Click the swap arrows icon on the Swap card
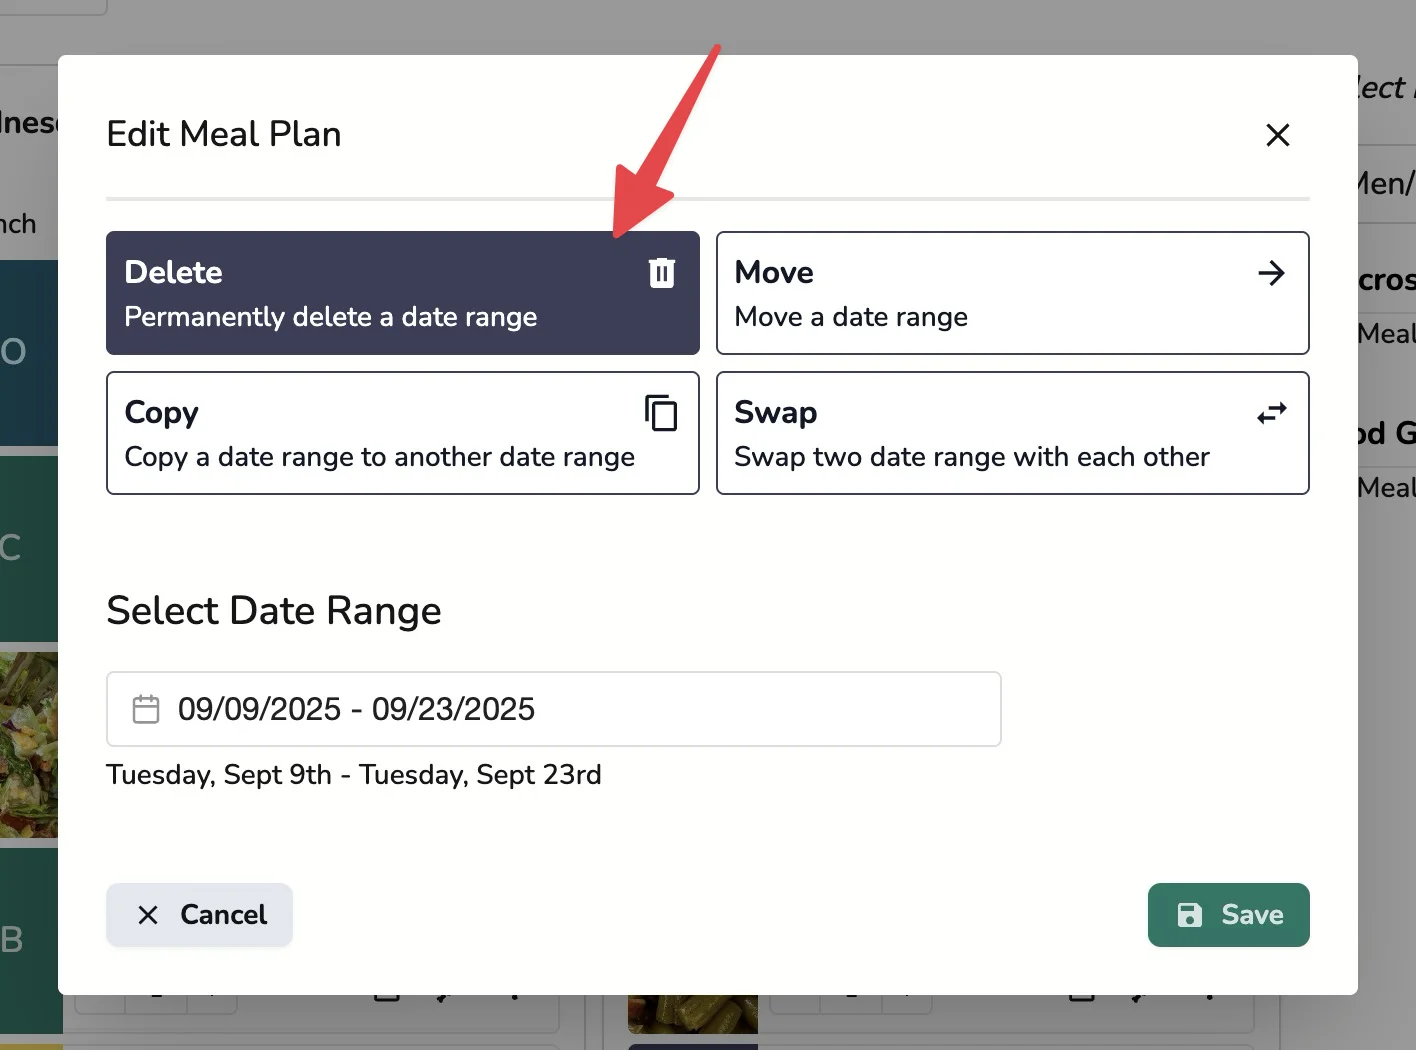This screenshot has width=1416, height=1050. click(1271, 411)
